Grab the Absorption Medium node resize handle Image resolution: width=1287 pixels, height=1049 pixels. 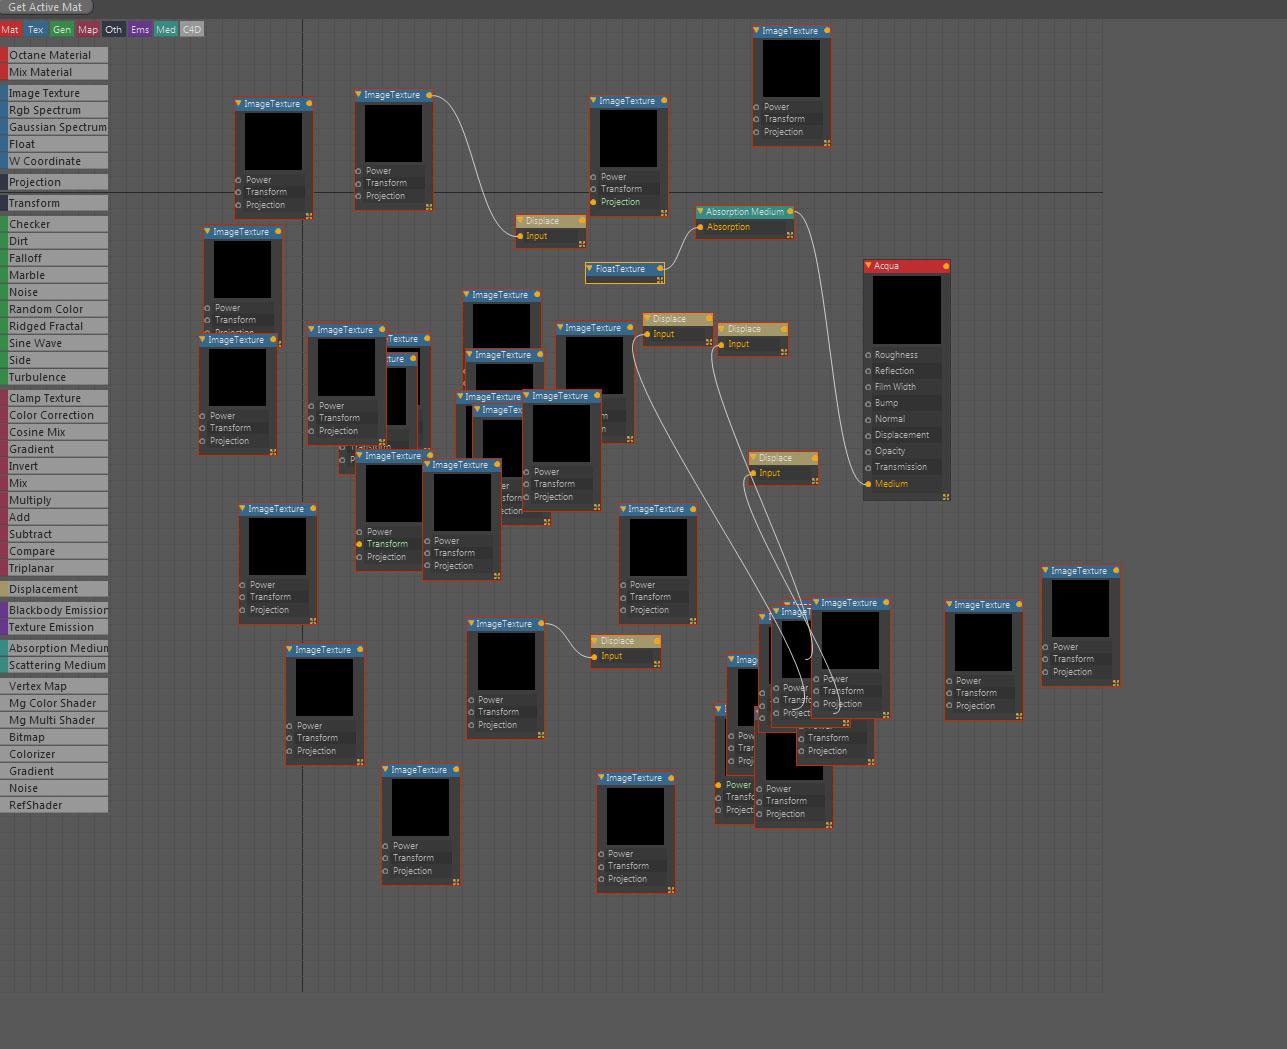(x=790, y=235)
